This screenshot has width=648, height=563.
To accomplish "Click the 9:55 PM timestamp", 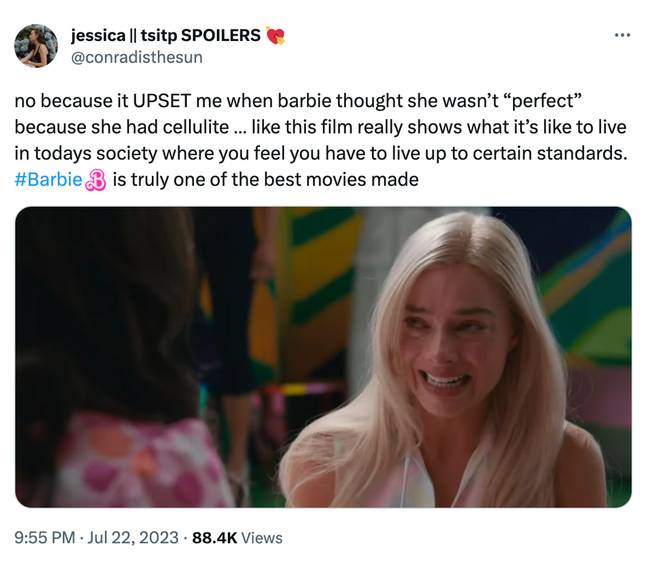I will [45, 538].
